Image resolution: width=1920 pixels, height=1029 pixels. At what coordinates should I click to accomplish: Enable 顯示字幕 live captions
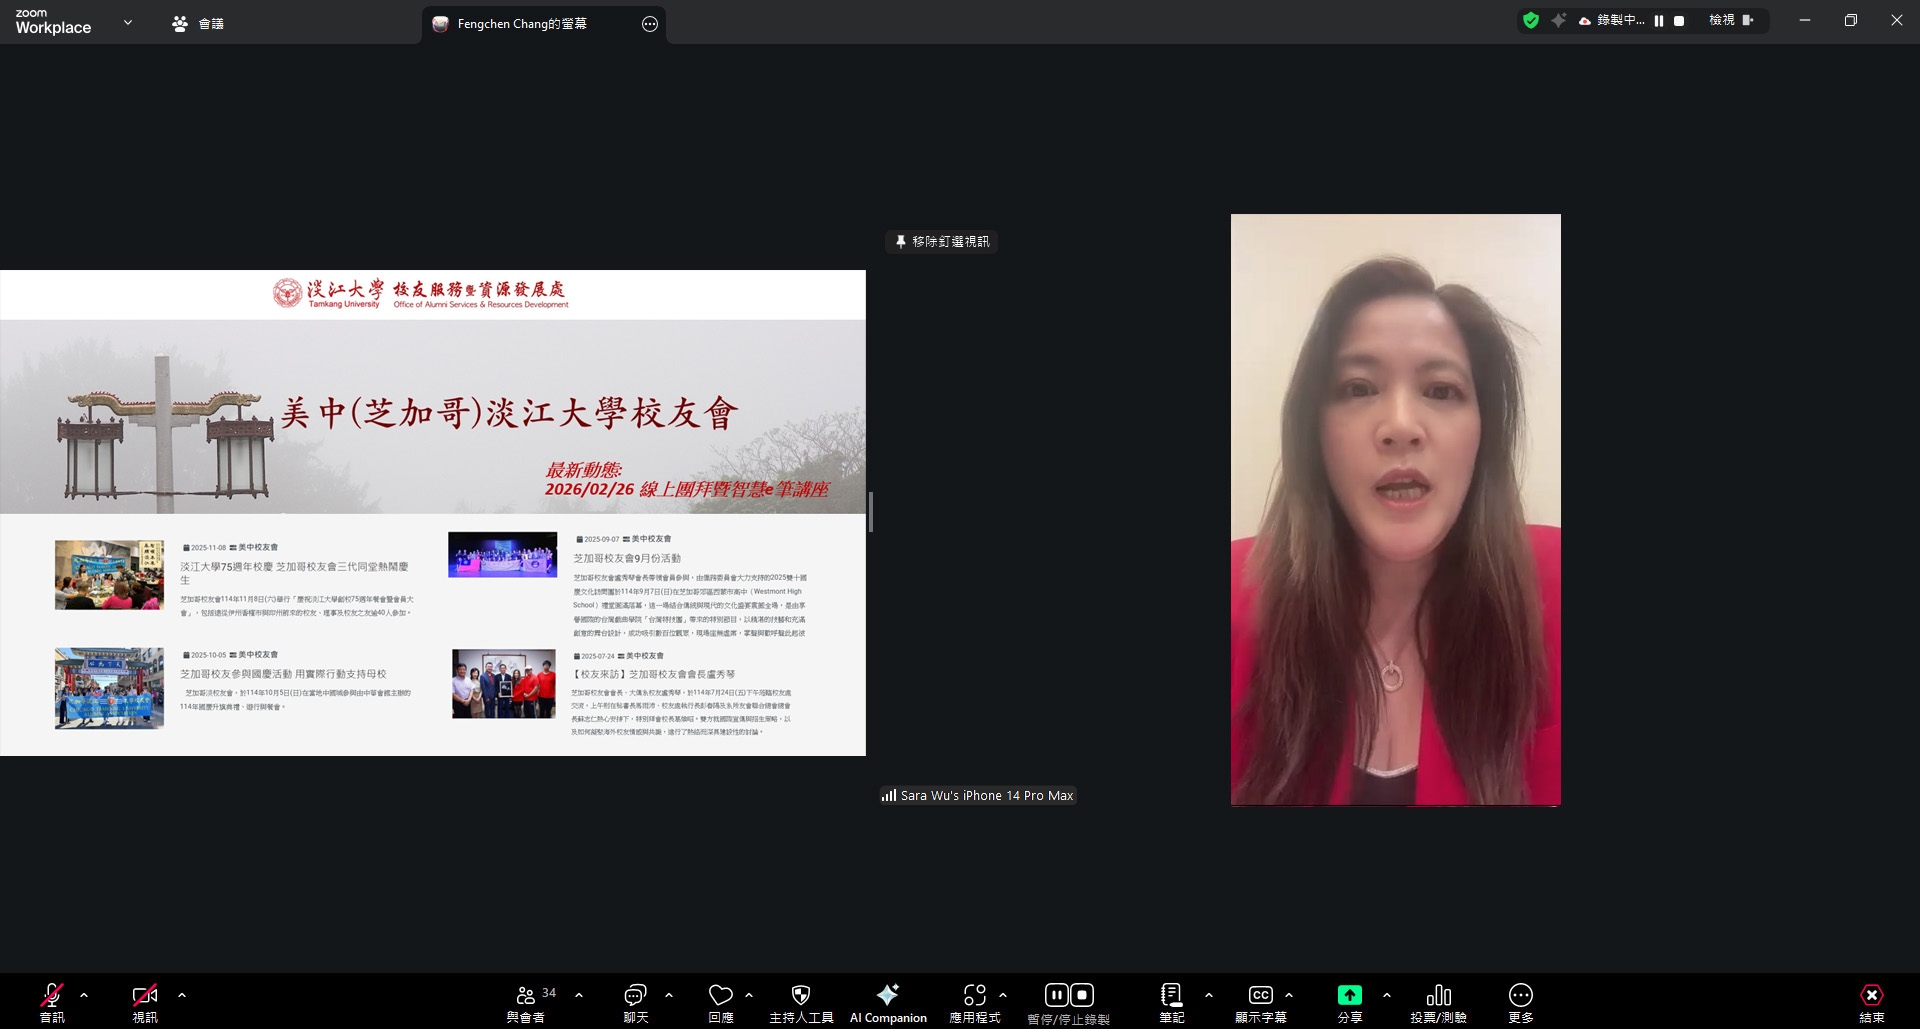1261,1000
